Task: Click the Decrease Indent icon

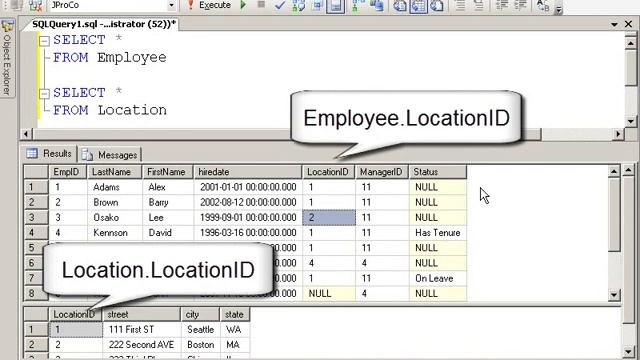Action: click(x=502, y=6)
